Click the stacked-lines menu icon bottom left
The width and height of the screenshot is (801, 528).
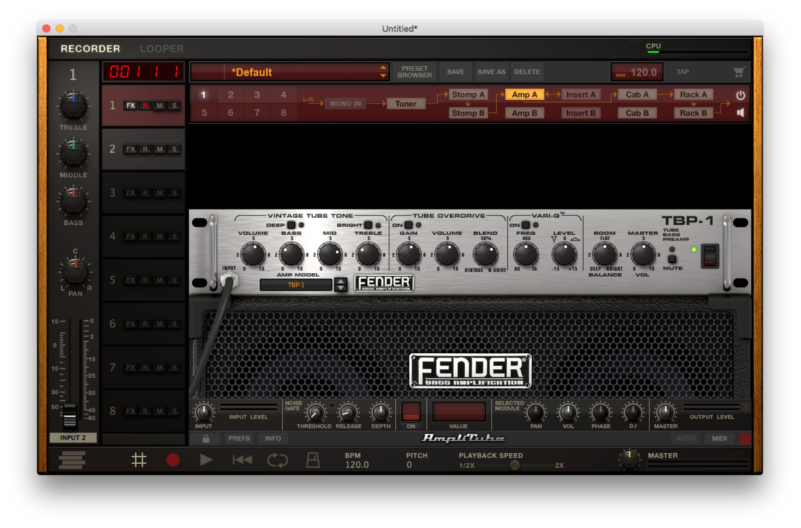[x=72, y=460]
